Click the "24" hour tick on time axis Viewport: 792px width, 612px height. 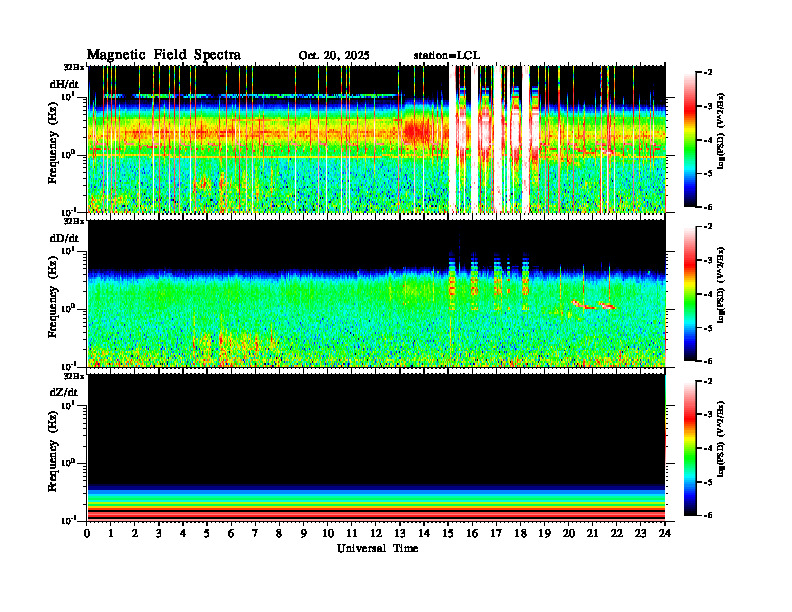pos(665,534)
